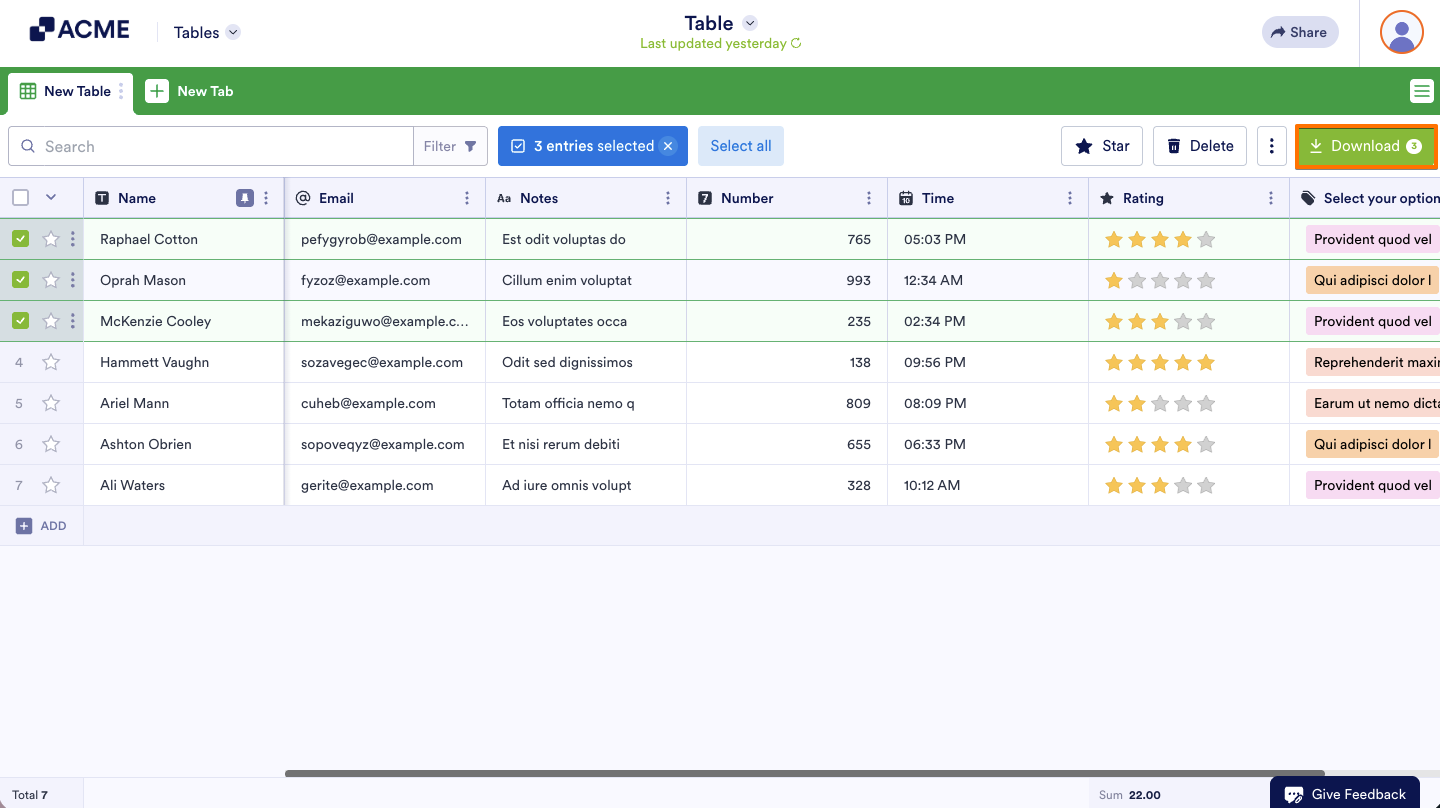Open Ariel Mann's option tag Earum ut nemo
Image resolution: width=1443 pixels, height=808 pixels.
[1373, 403]
